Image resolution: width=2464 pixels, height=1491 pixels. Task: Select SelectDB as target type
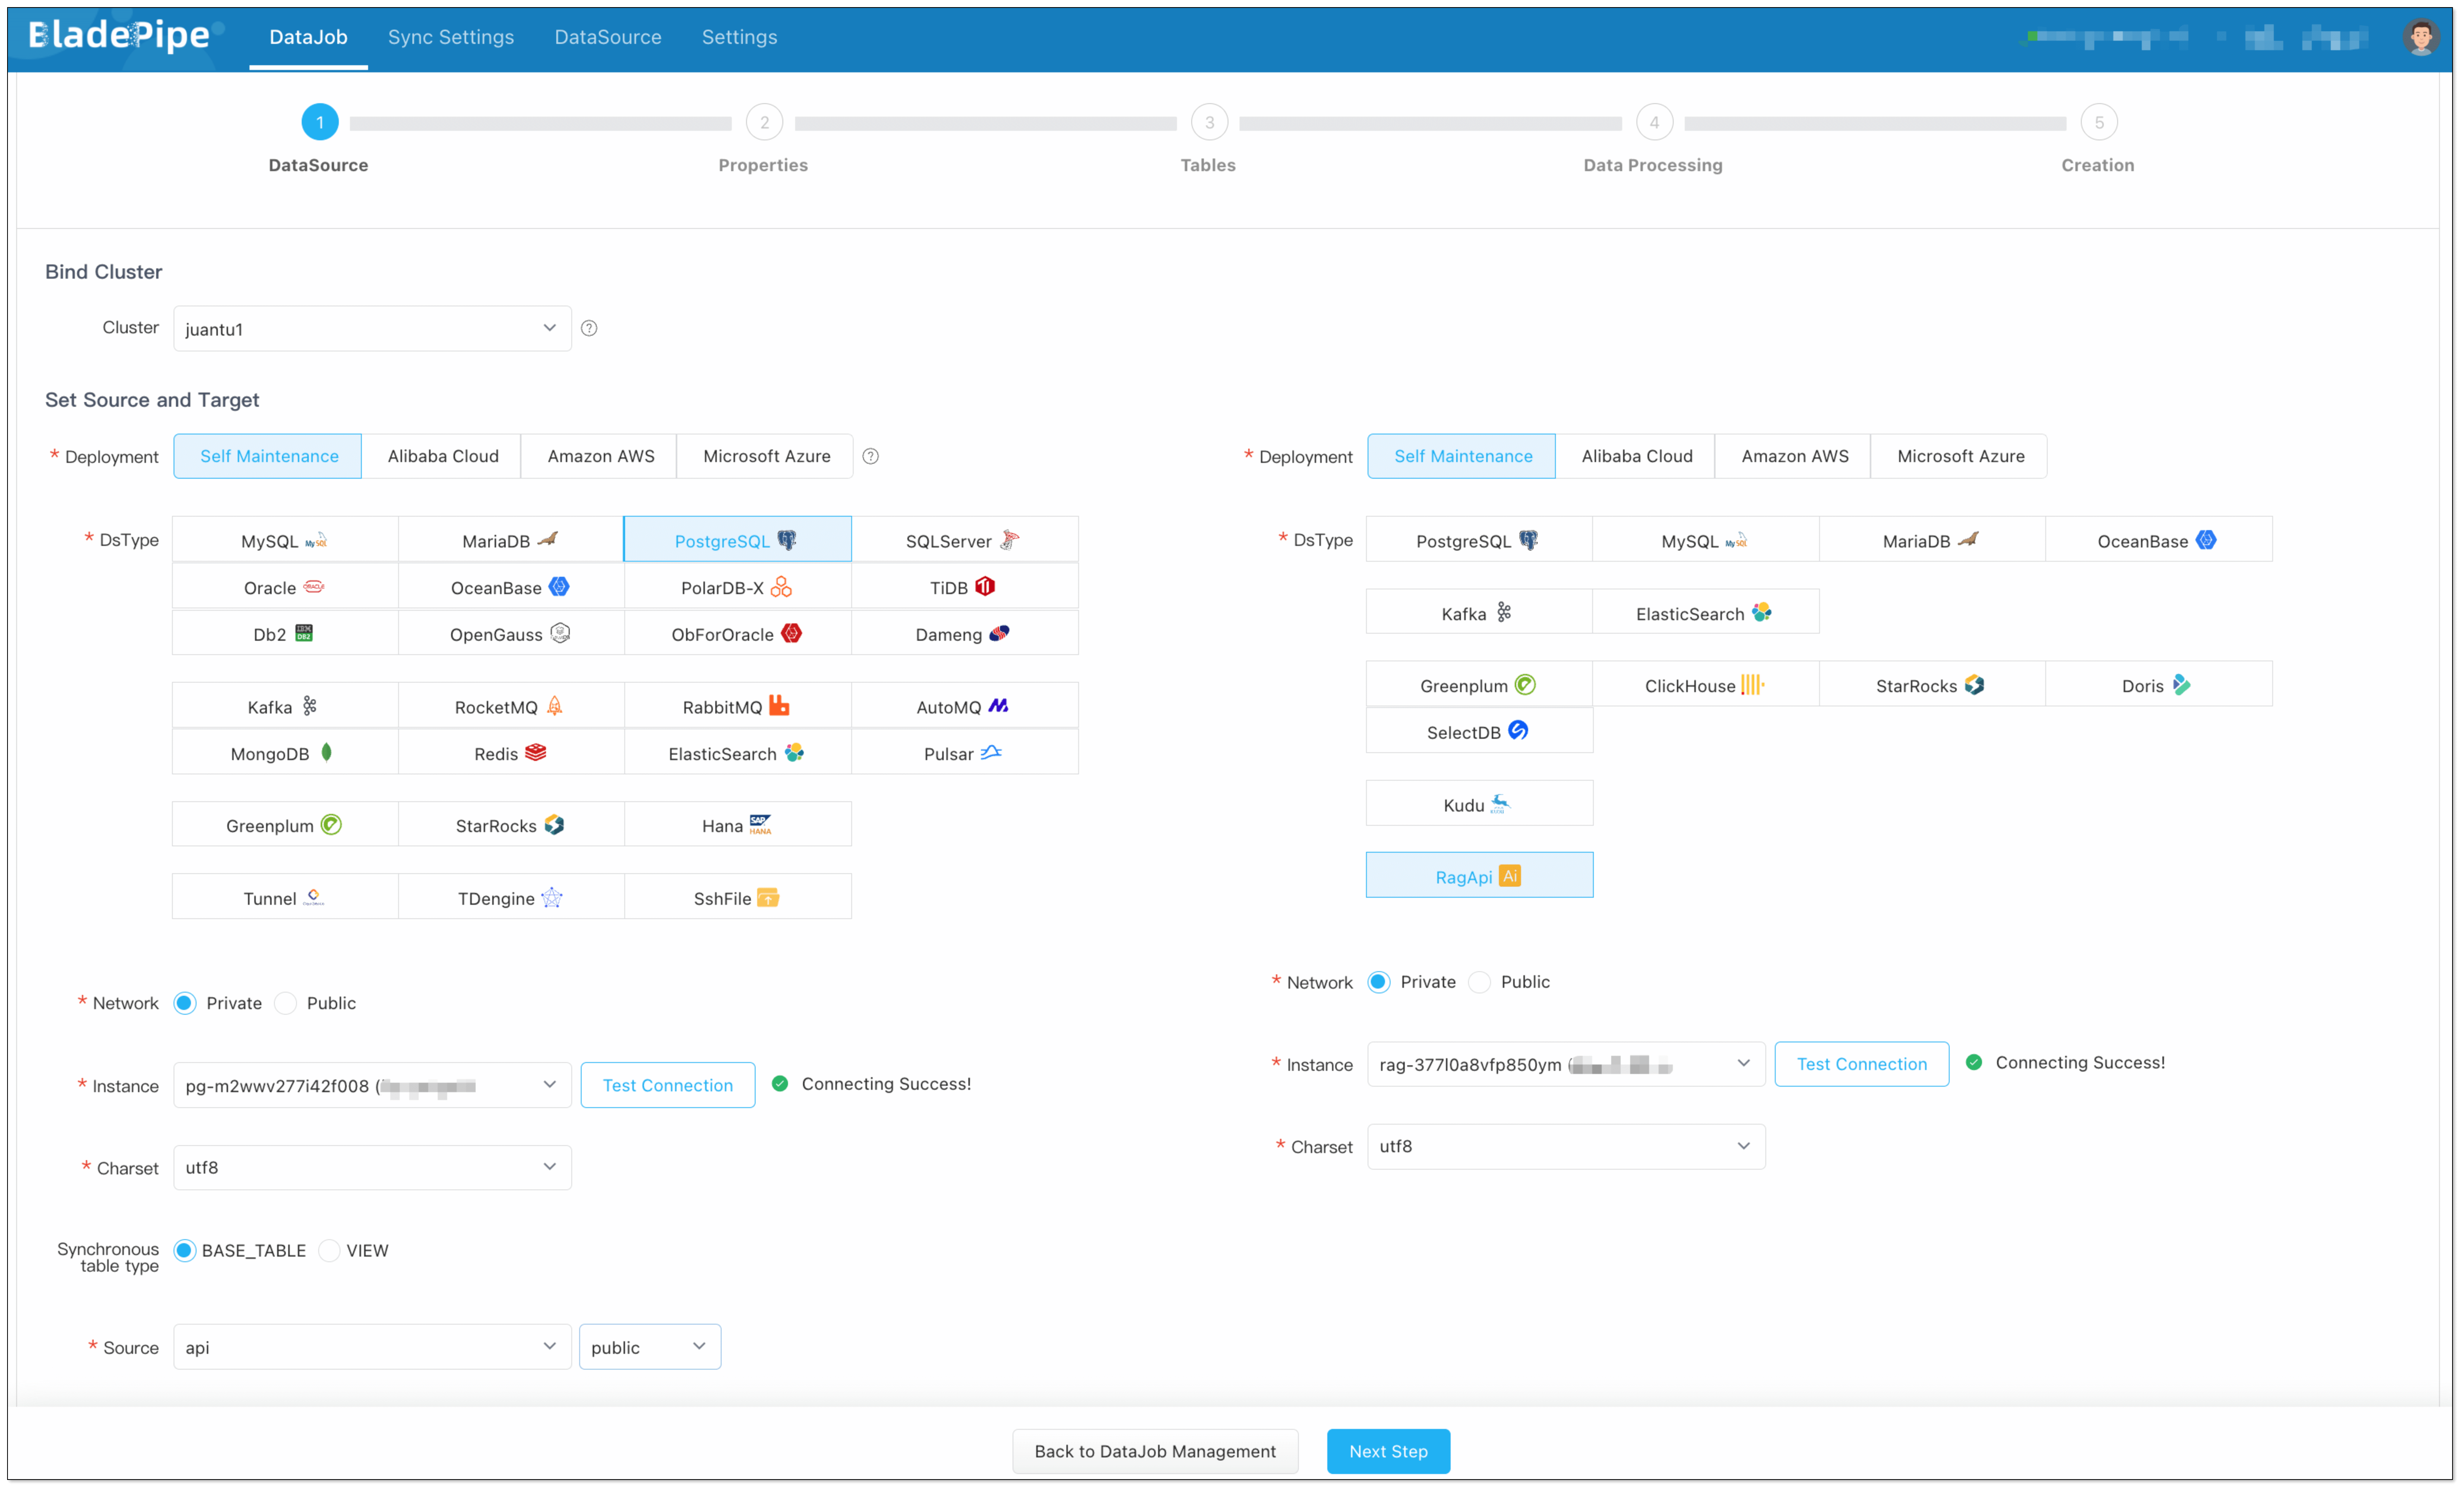point(1478,731)
